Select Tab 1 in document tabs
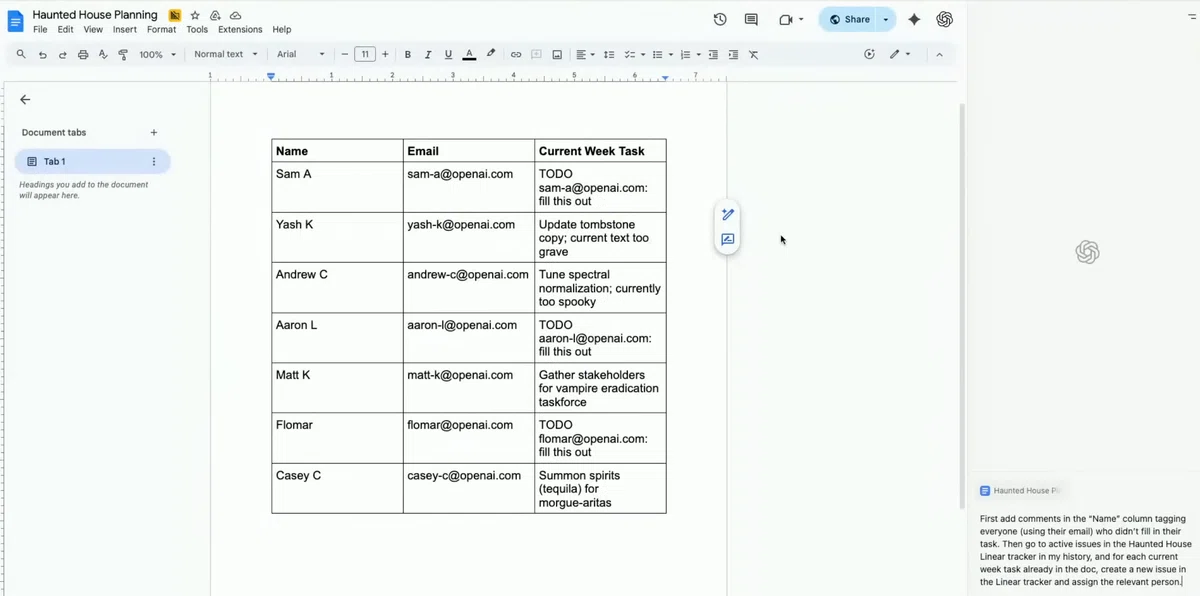Screen dimensions: 1200x596 pyautogui.click(x=92, y=161)
